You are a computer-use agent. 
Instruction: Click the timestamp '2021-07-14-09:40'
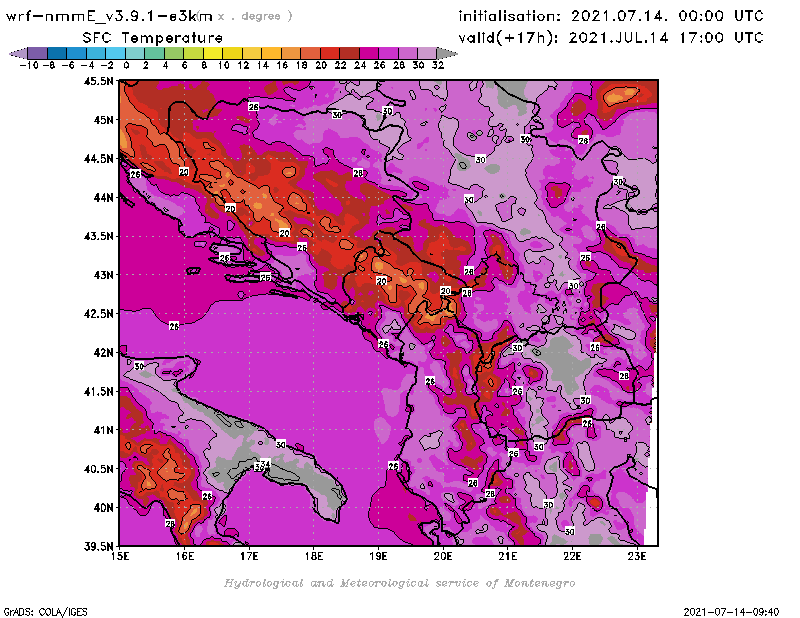pyautogui.click(x=731, y=612)
